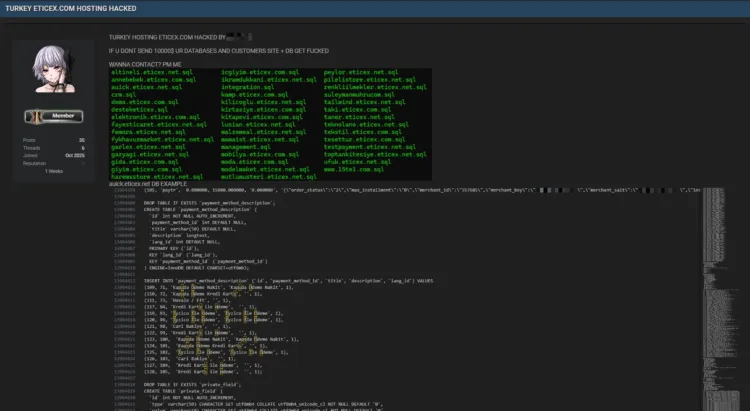The height and width of the screenshot is (411, 750).
Task: Click 'kilicoglu.eticex.net.sql' file name
Action: coord(264,102)
